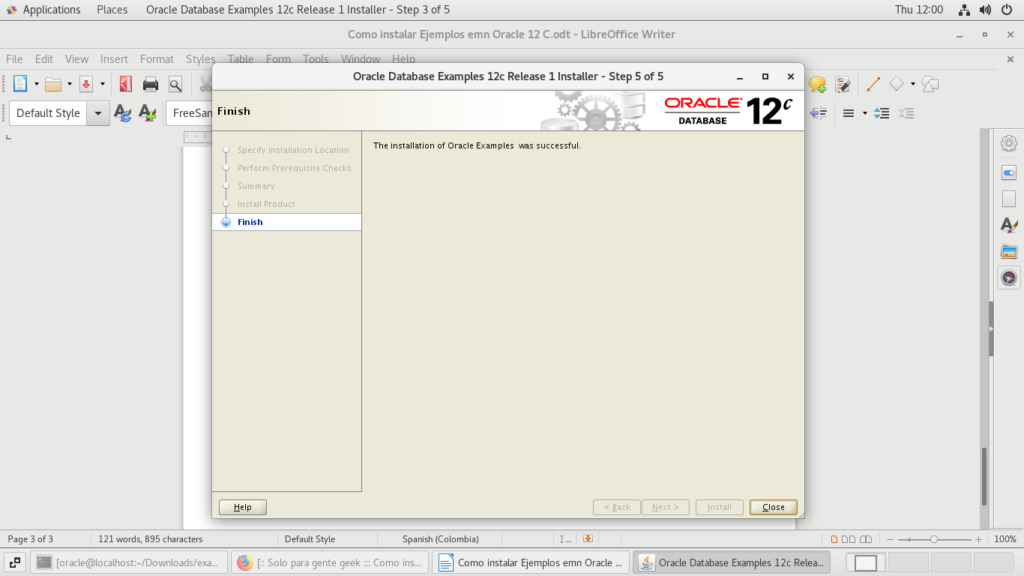The width and height of the screenshot is (1024, 576).
Task: Click the Oracle Database Examples taskbar button
Action: 732,562
